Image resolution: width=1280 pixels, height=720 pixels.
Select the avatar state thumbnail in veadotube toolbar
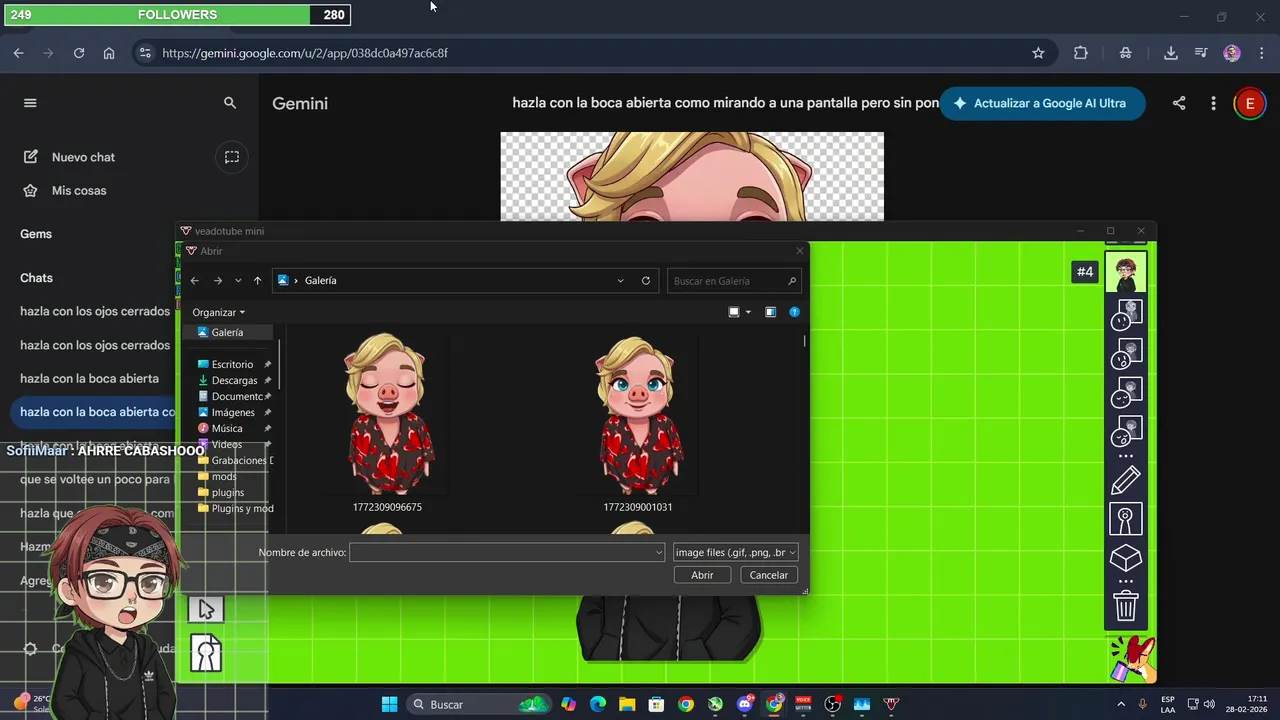click(1126, 272)
